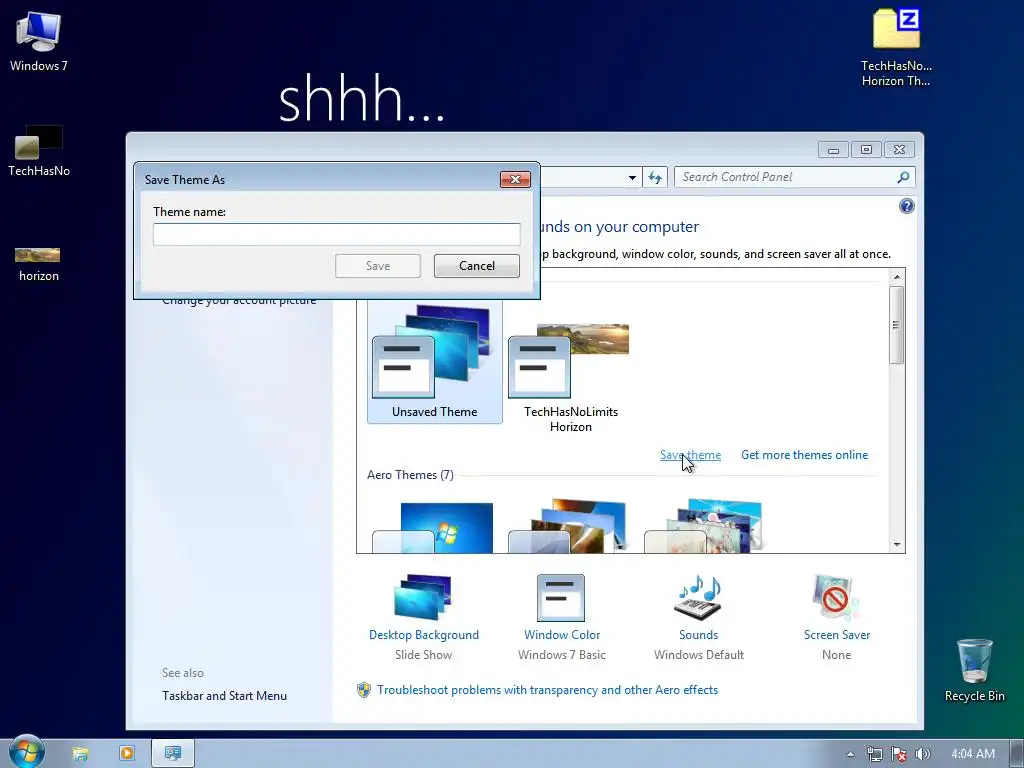Open Desktop Background settings icon

[x=423, y=597]
